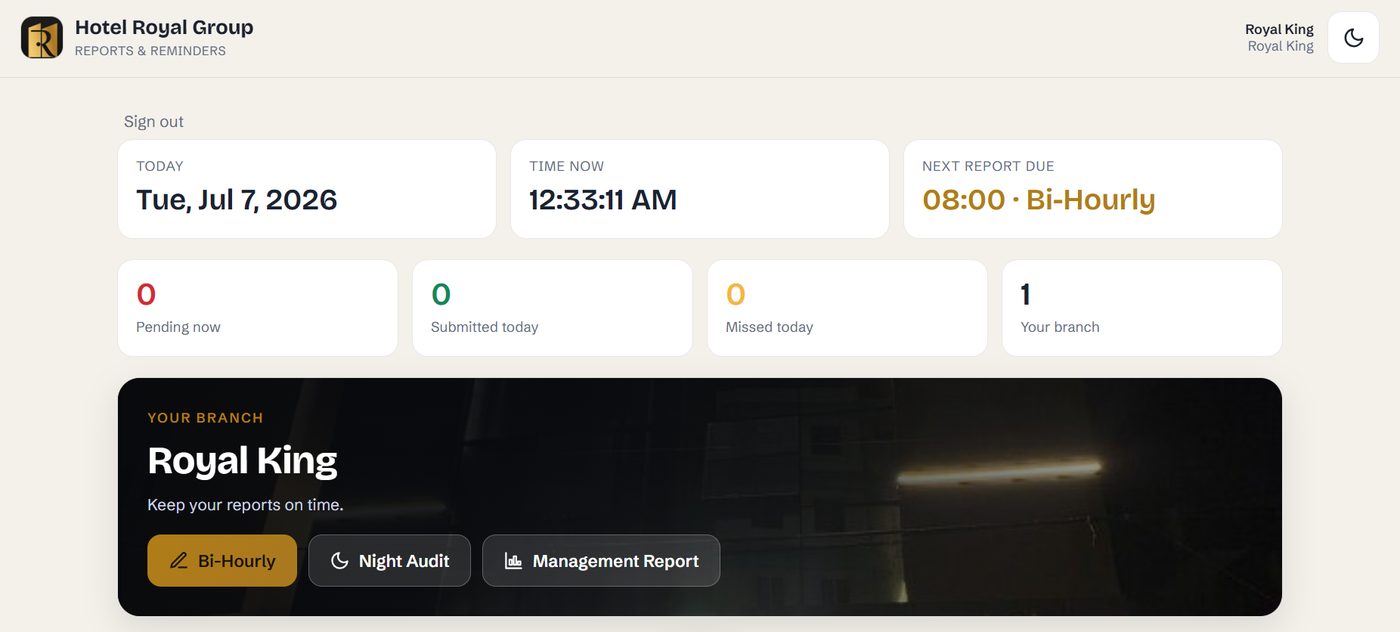Click the chart icon on Management Report button
Image resolution: width=1400 pixels, height=632 pixels.
coord(514,561)
